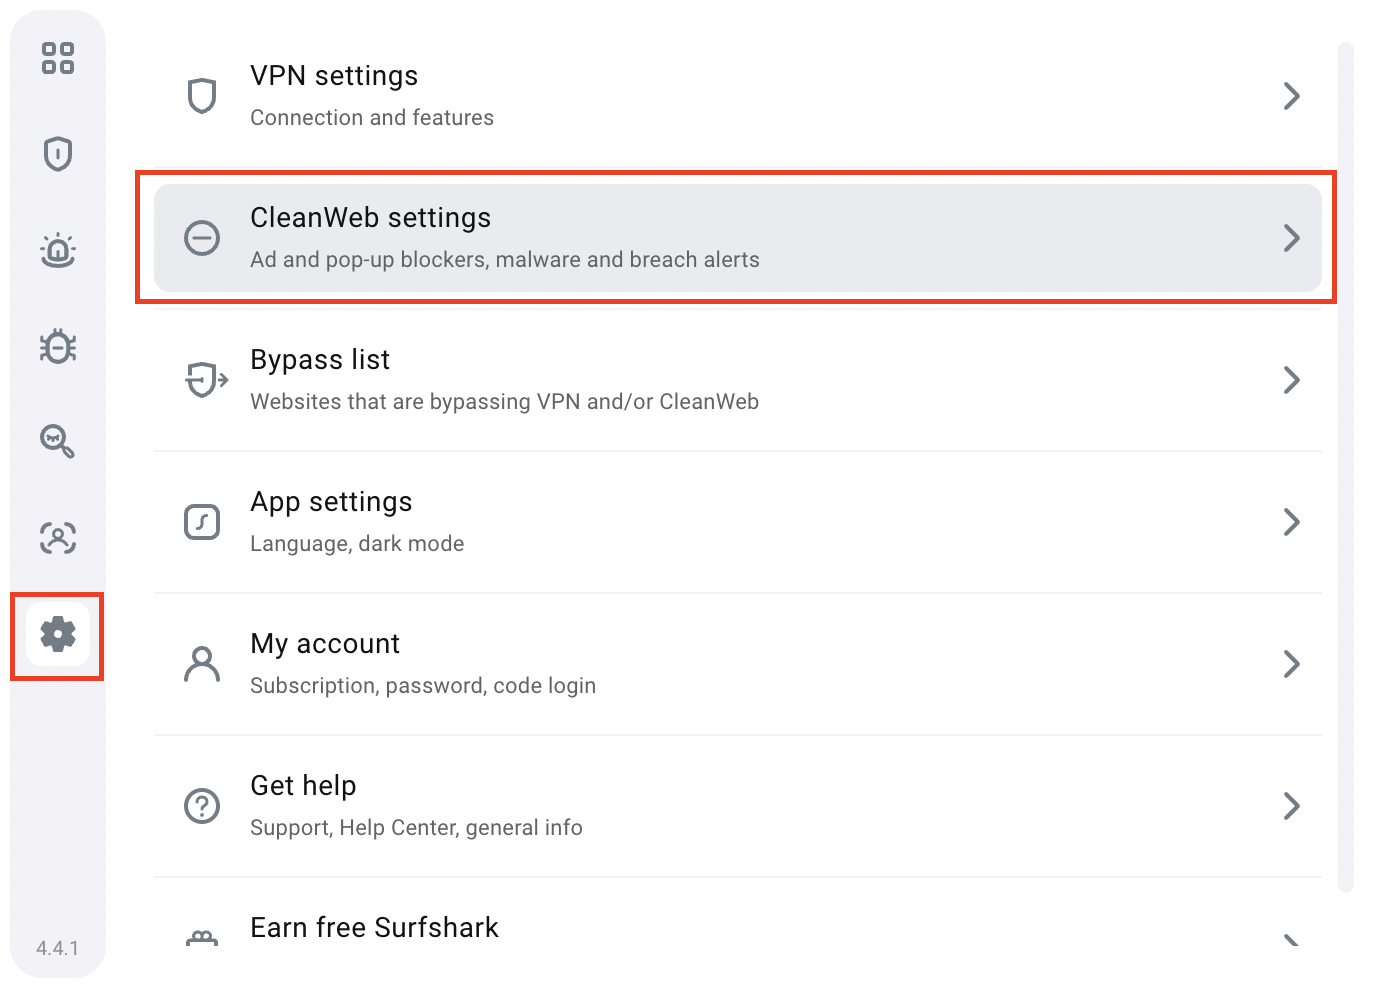Expand CleanWeb settings via its chevron
1396x990 pixels.
click(1291, 238)
